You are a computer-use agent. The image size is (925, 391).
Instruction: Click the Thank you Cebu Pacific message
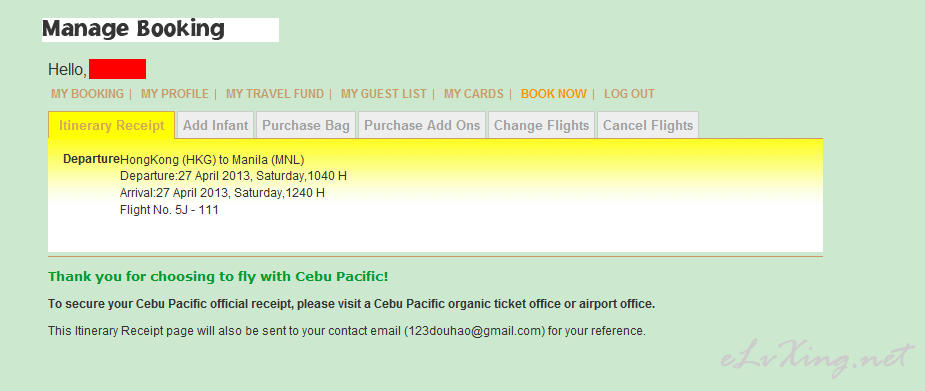tap(218, 276)
